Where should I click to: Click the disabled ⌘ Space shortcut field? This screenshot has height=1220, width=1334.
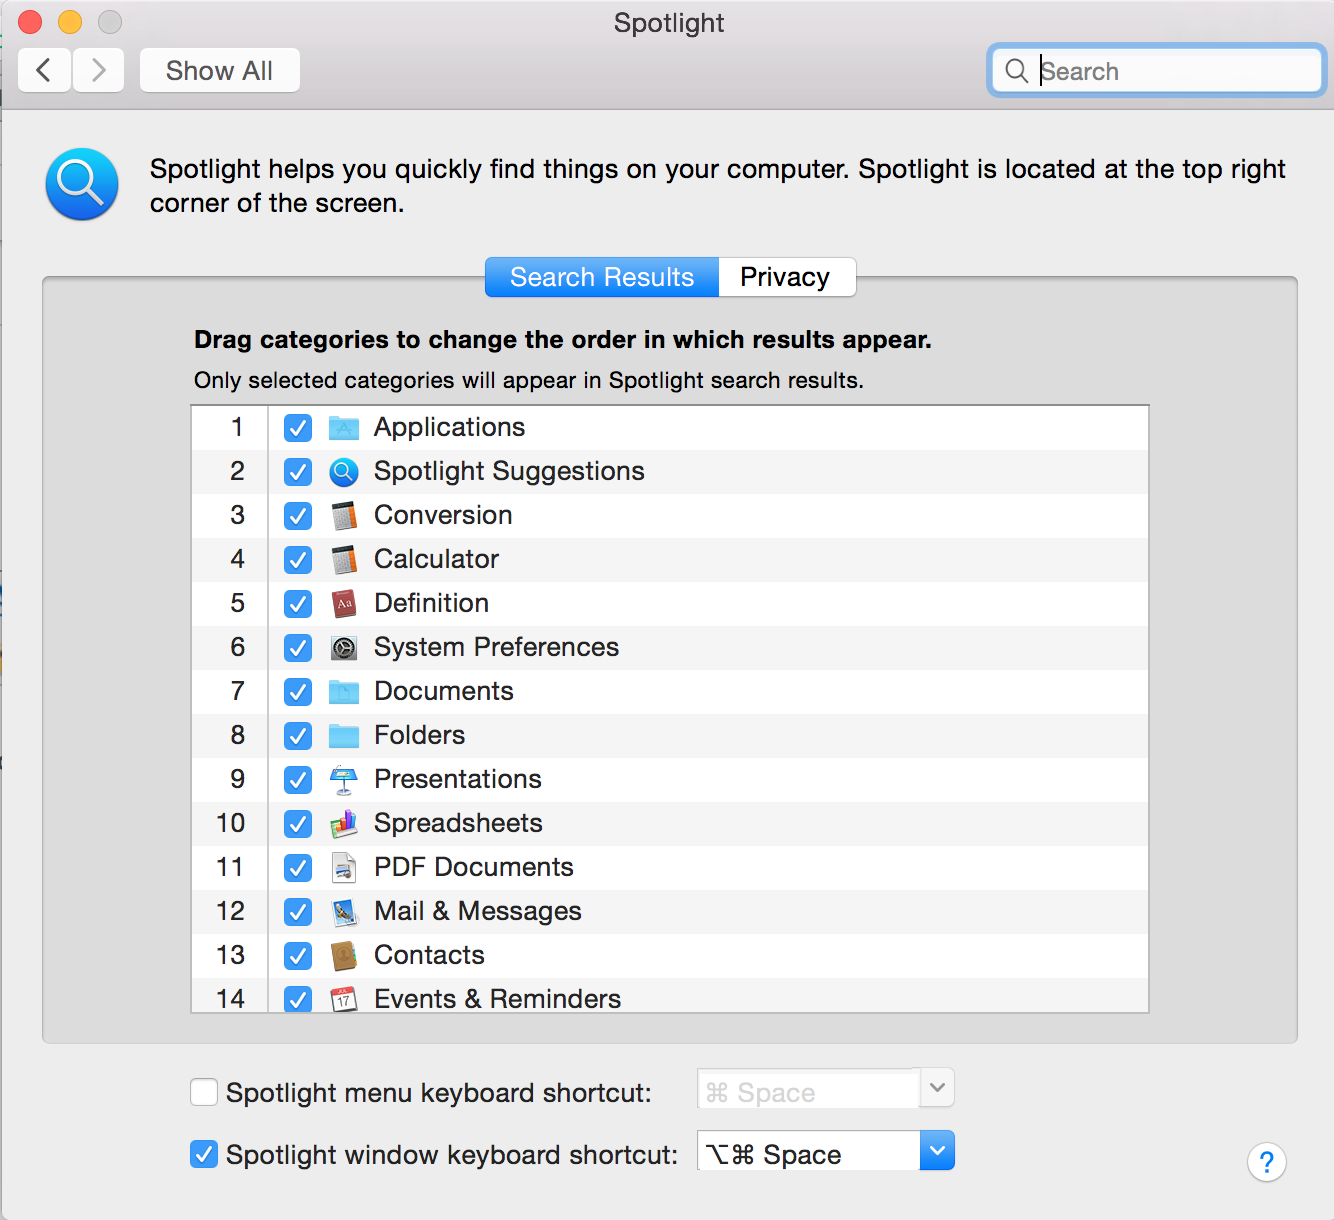(x=808, y=1088)
